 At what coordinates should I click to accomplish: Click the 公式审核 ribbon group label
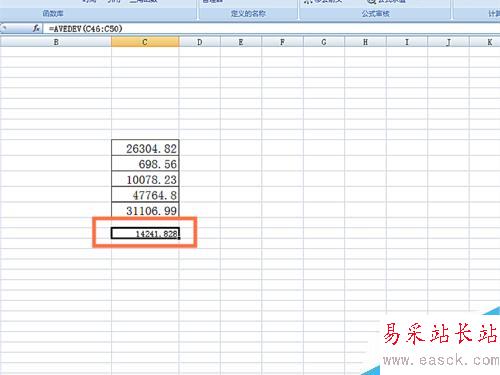[376, 14]
